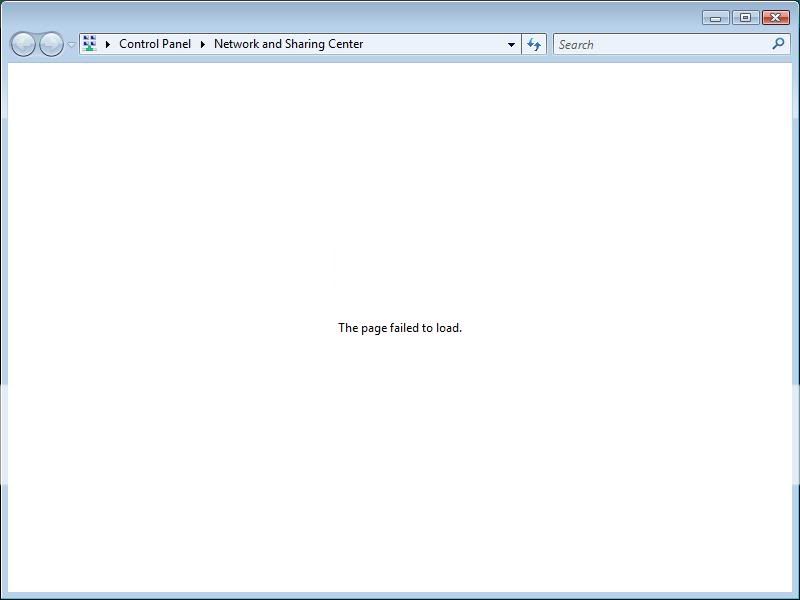Open the recent pages dropdown arrow
The image size is (800, 600).
(x=71, y=45)
